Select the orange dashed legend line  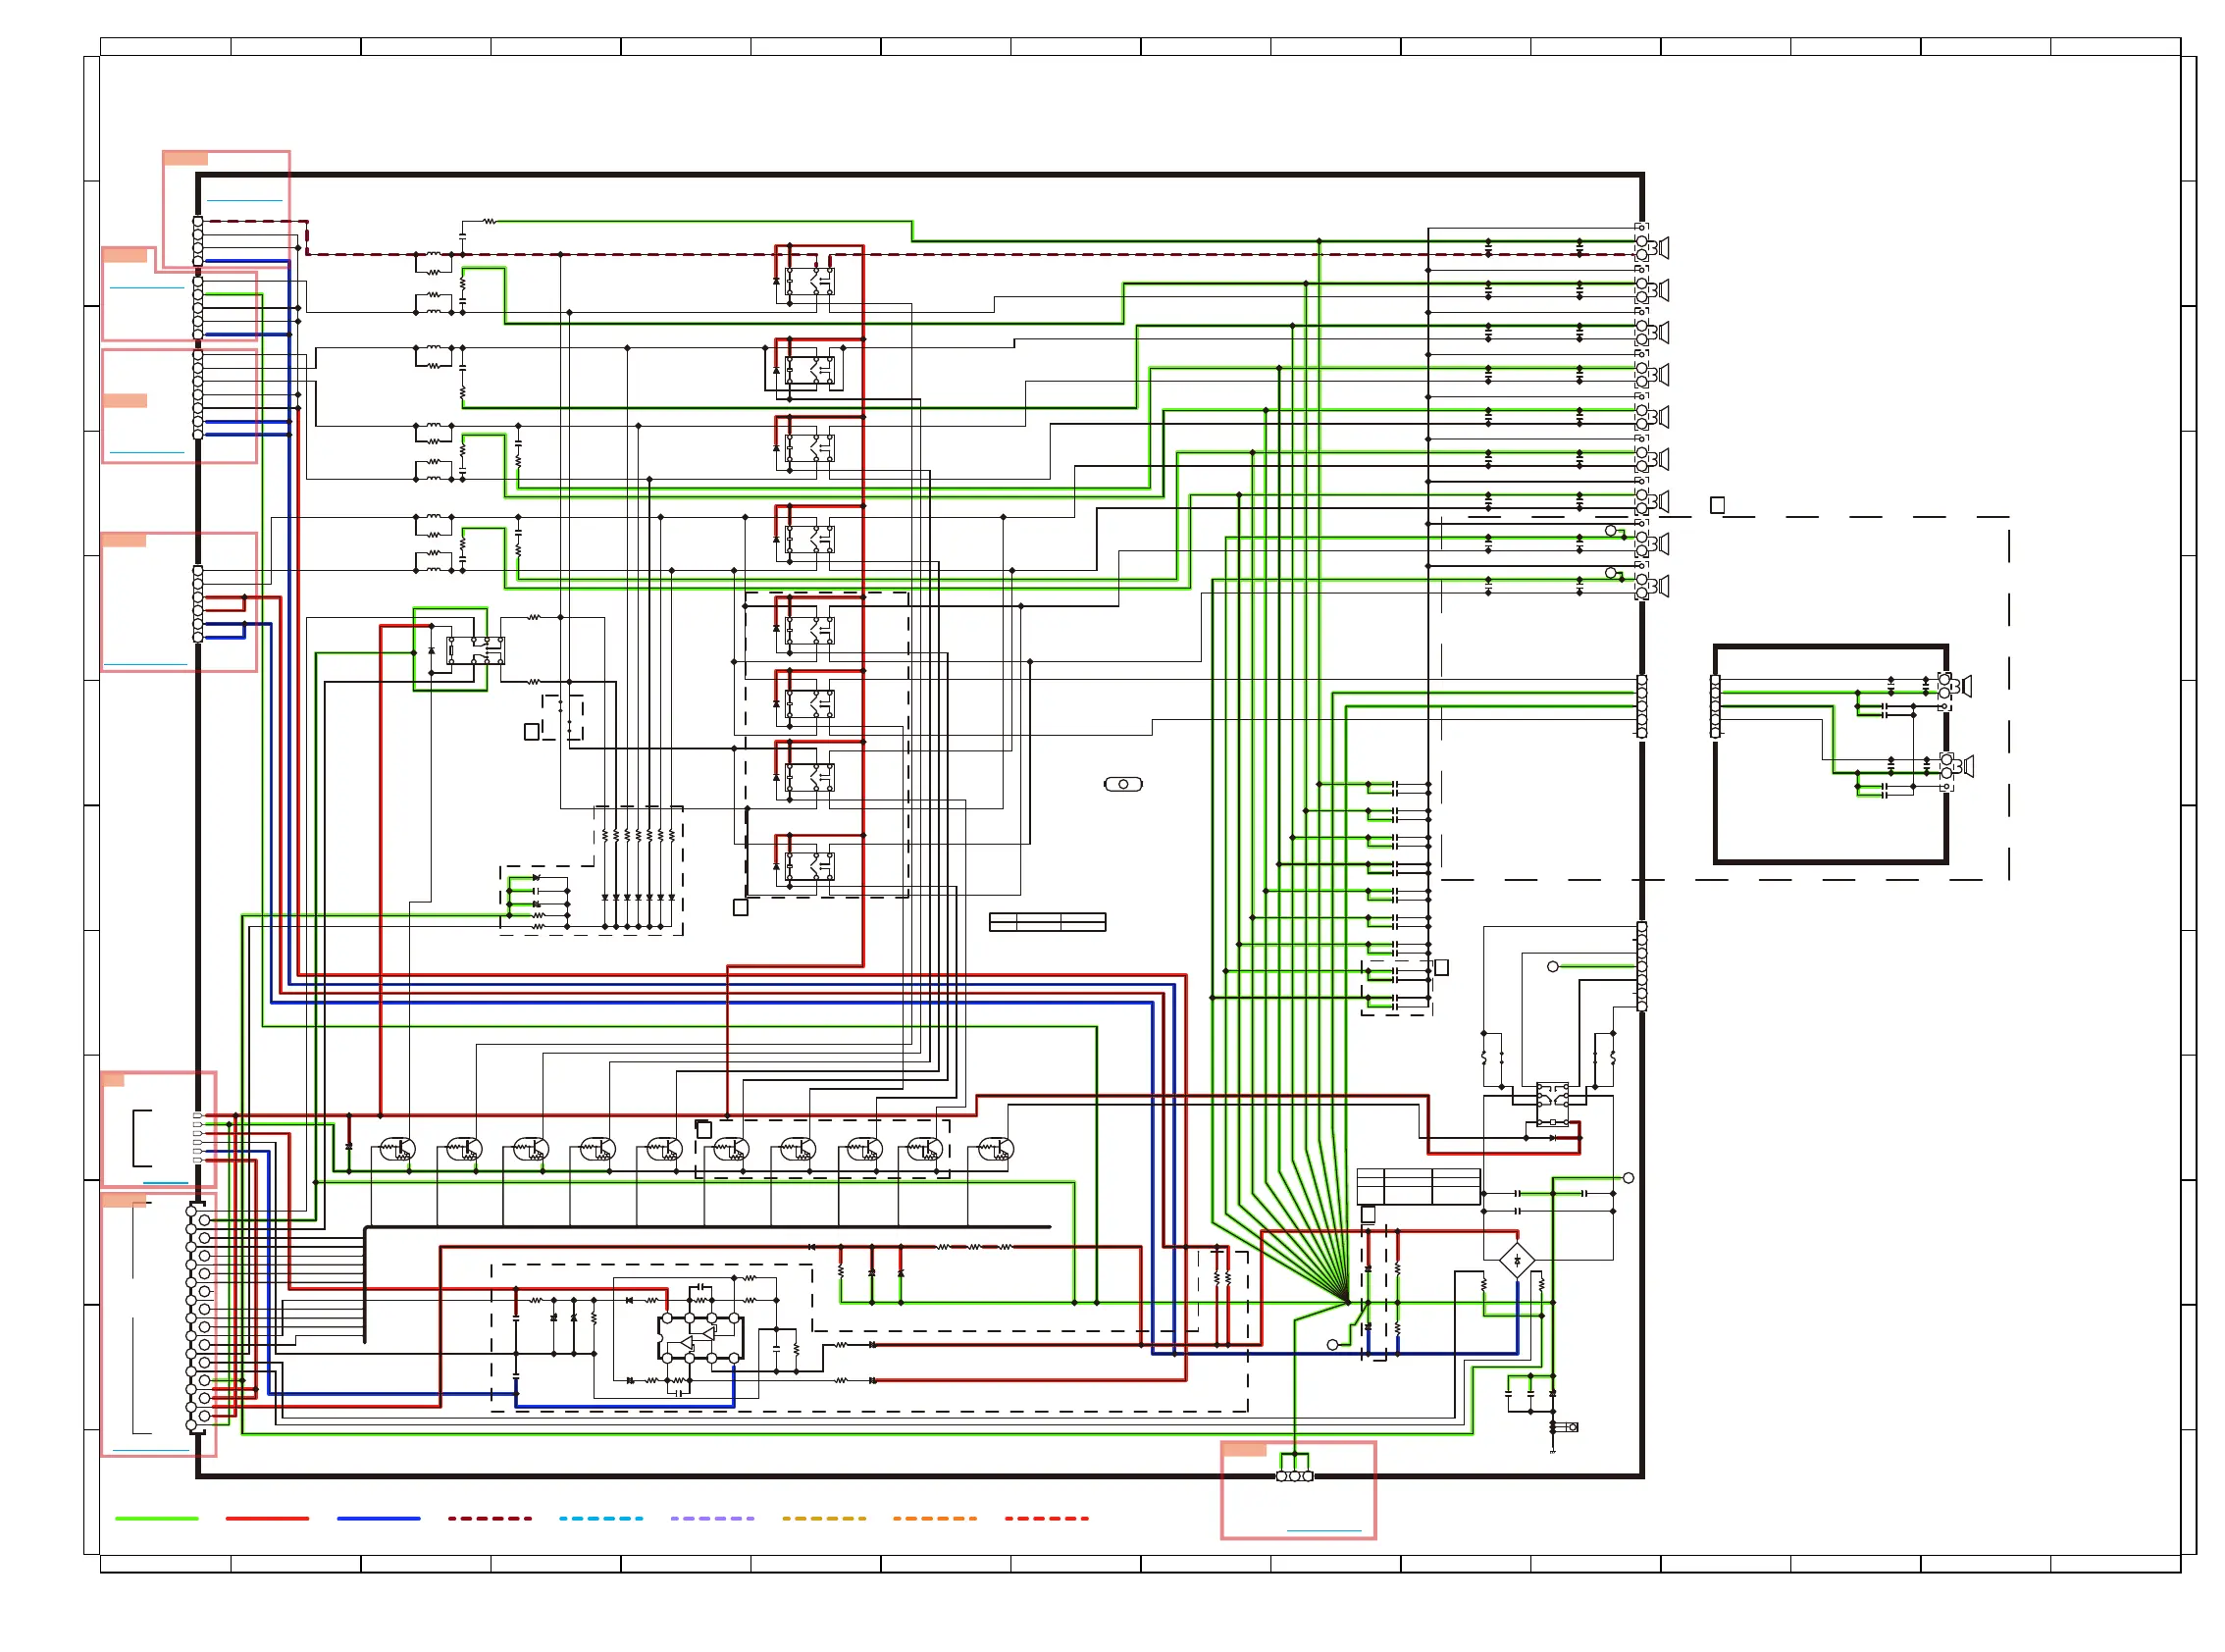coord(935,1518)
